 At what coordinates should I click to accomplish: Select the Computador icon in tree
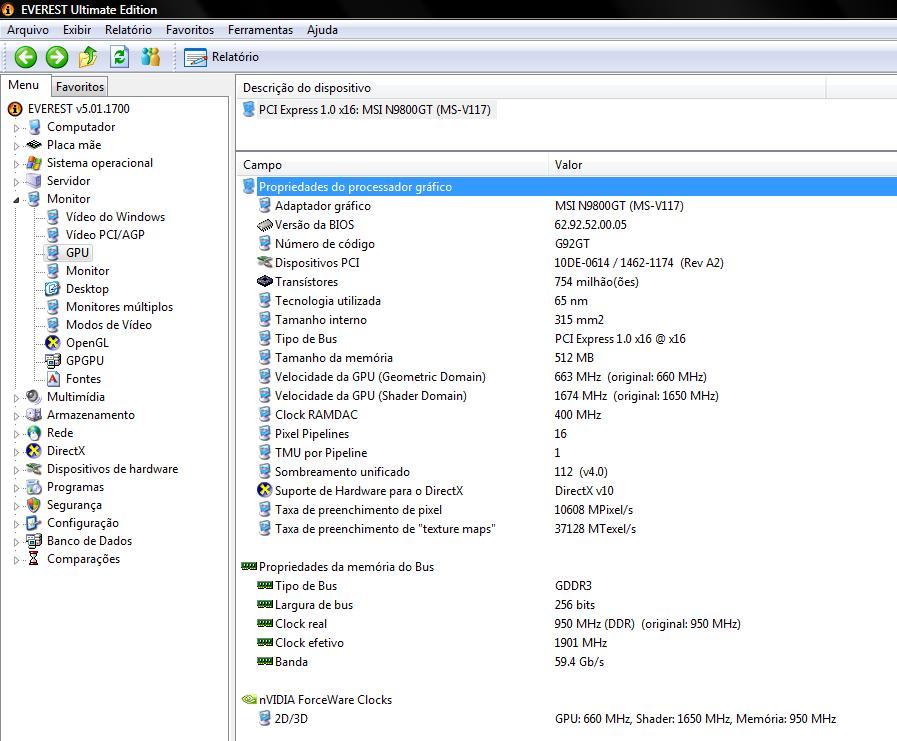click(34, 127)
